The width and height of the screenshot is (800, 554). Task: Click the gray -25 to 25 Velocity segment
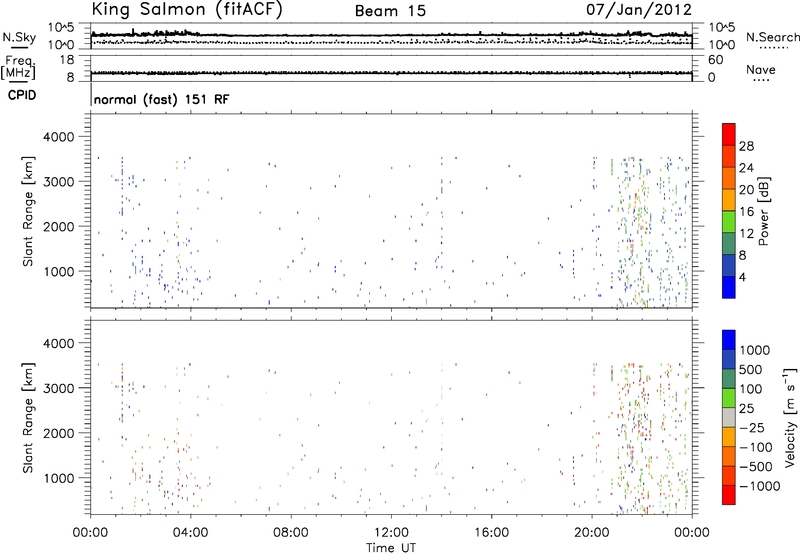[x=729, y=417]
